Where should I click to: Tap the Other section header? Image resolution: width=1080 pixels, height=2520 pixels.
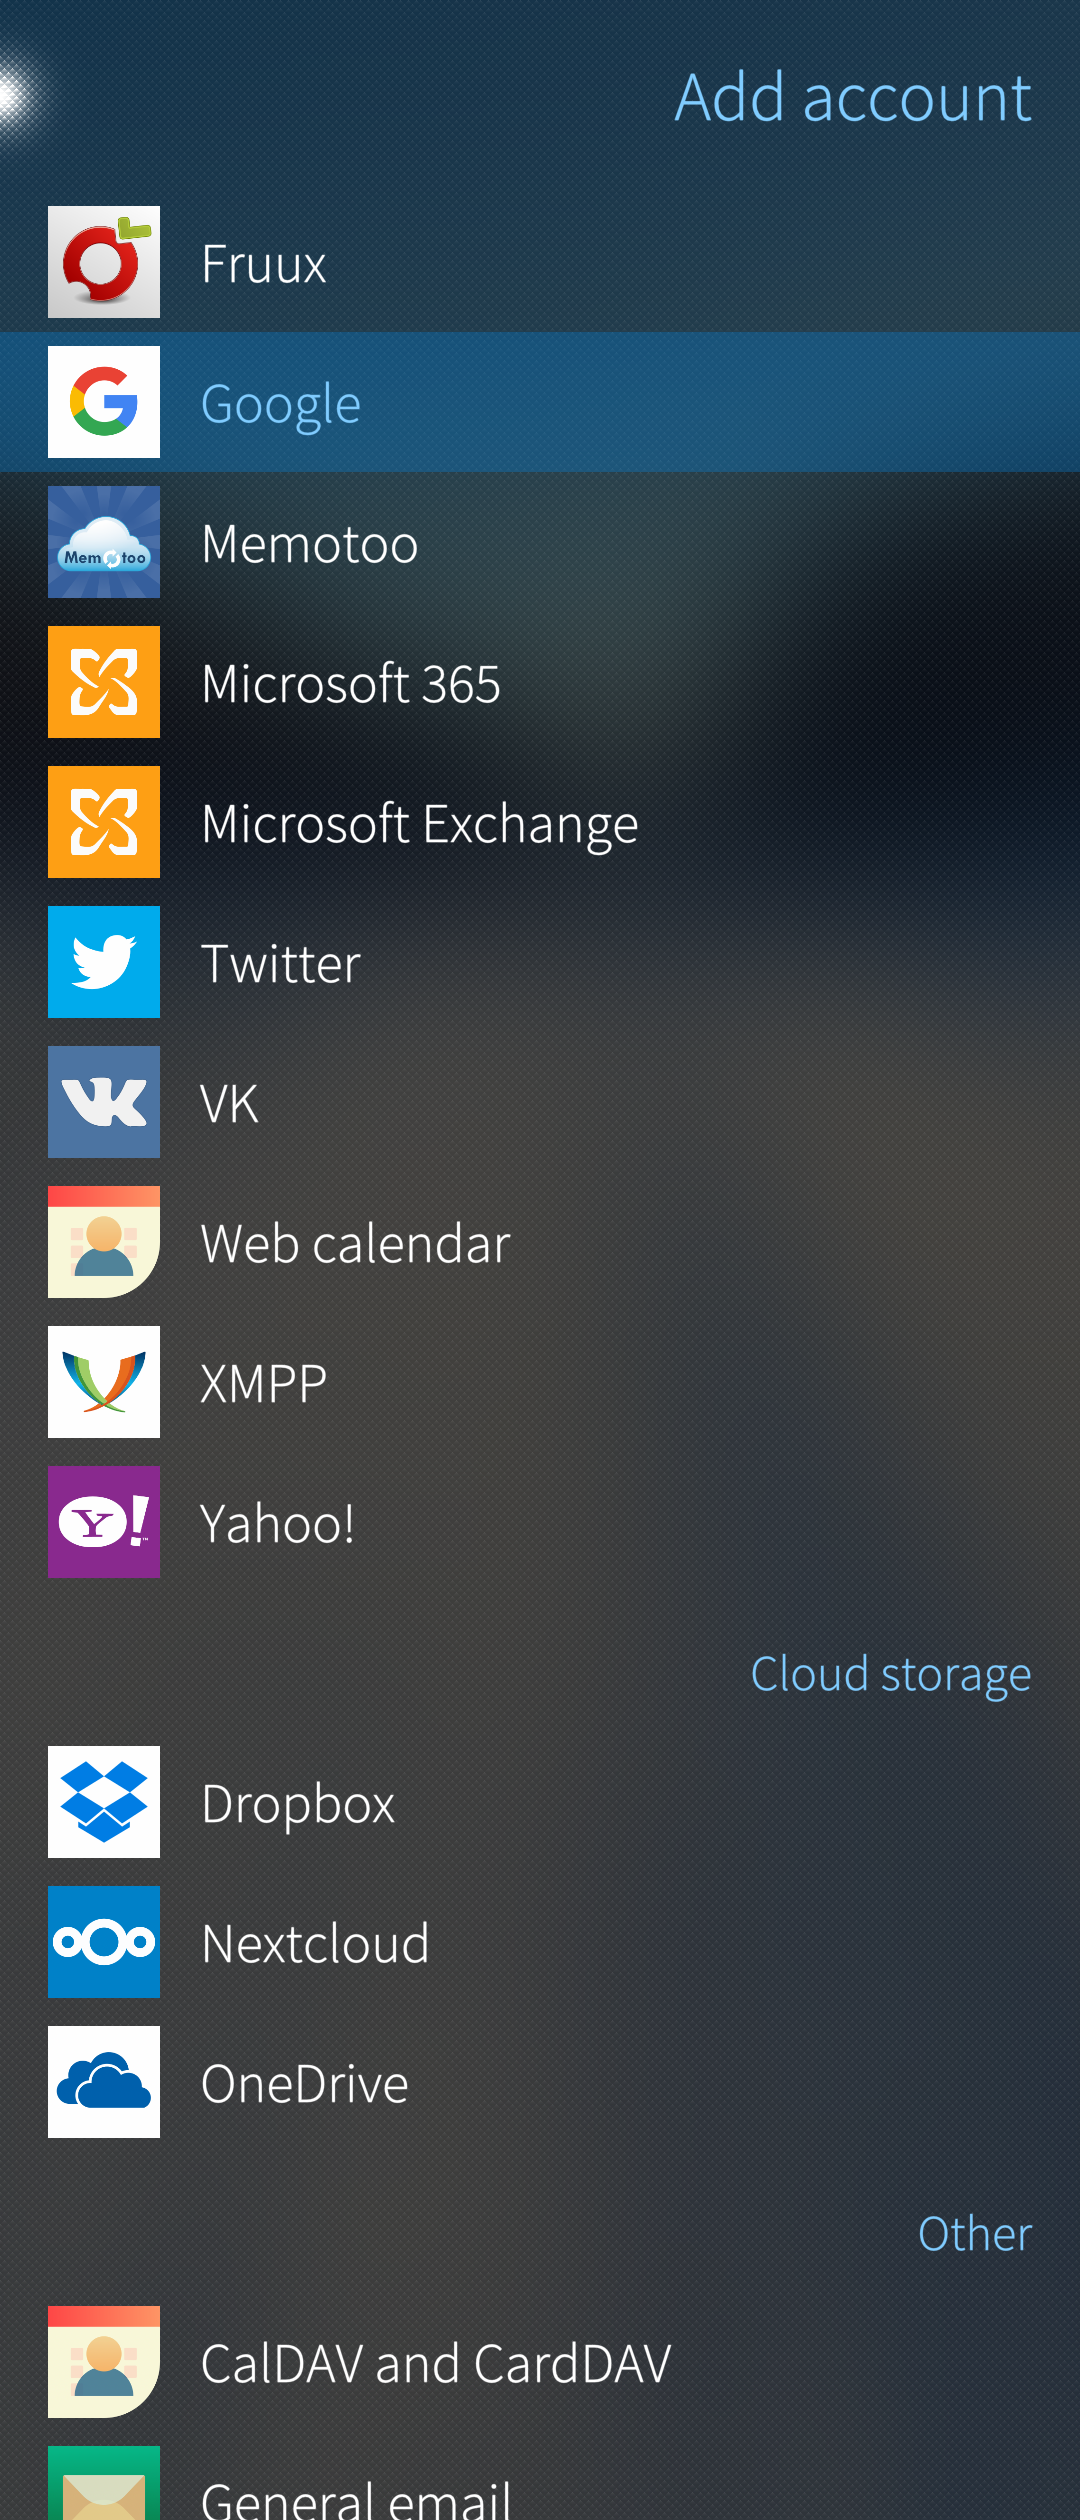(974, 2234)
